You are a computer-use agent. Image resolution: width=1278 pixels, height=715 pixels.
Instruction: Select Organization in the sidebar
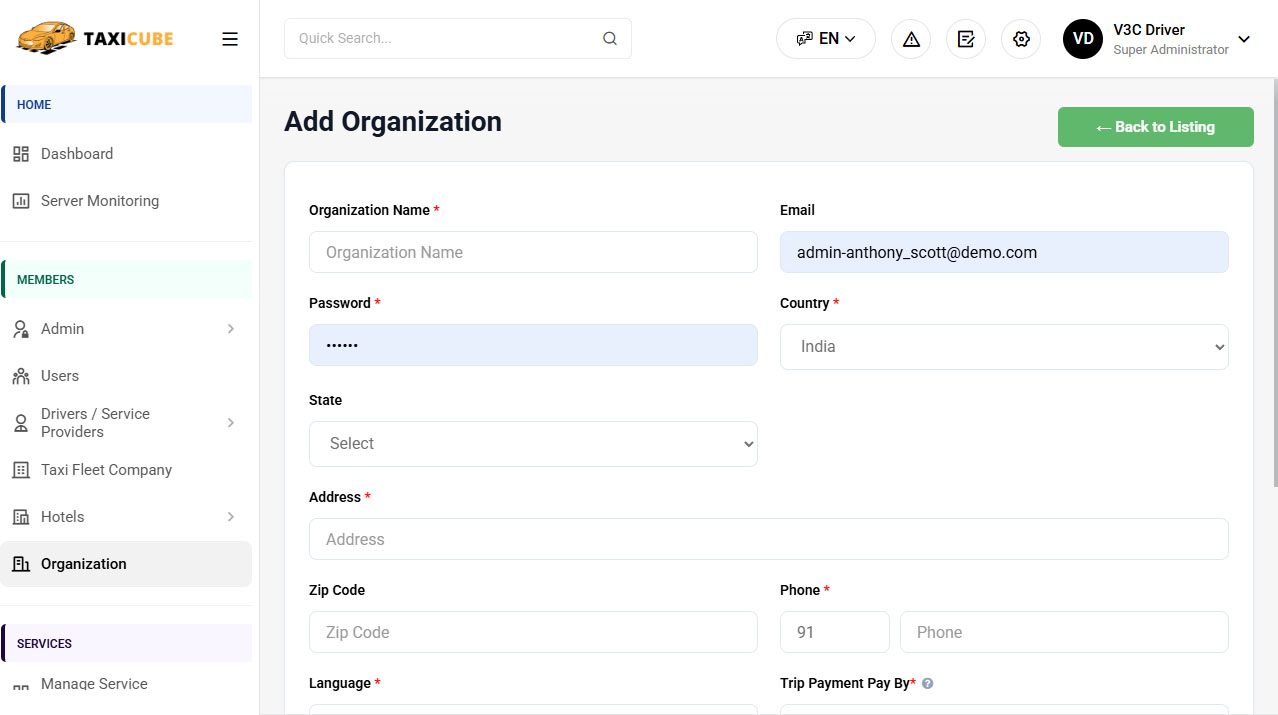click(126, 564)
